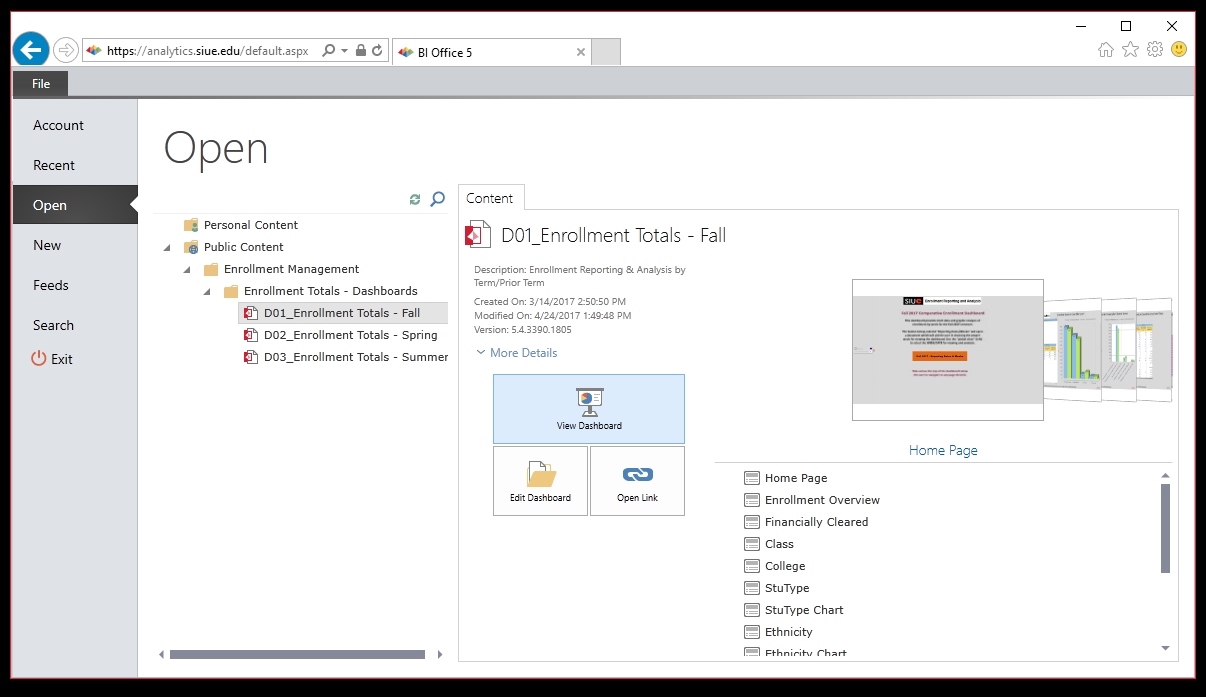1206x697 pixels.
Task: Expand More Details section
Action: pyautogui.click(x=516, y=353)
